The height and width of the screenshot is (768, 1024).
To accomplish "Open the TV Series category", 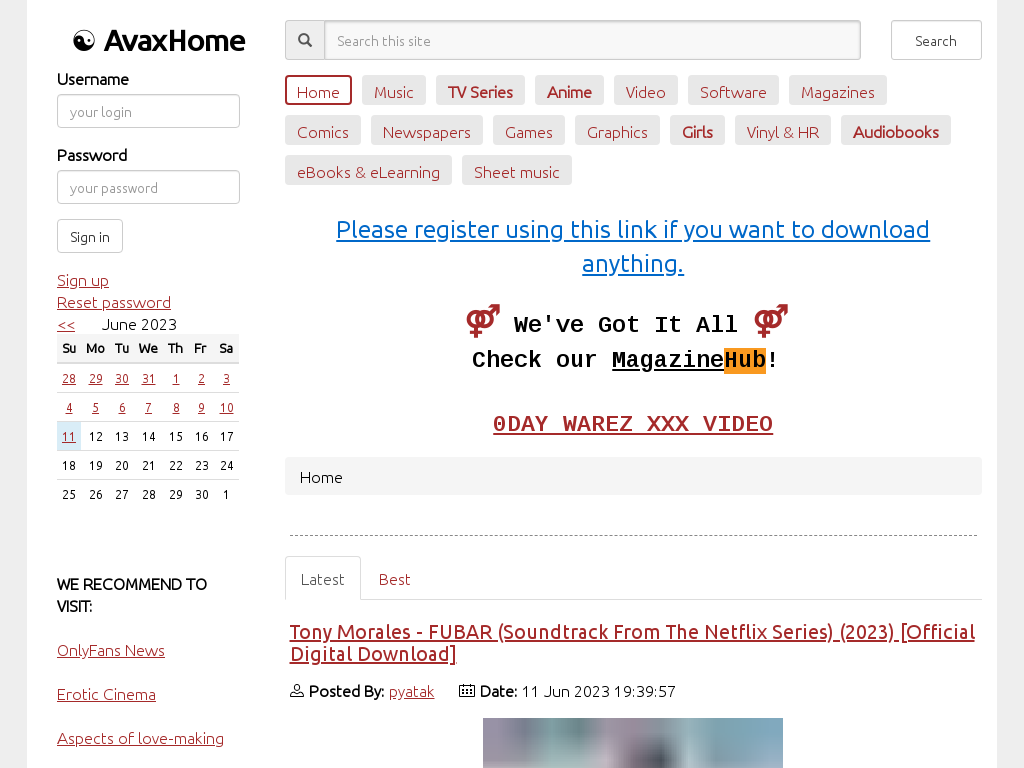I will [x=481, y=91].
